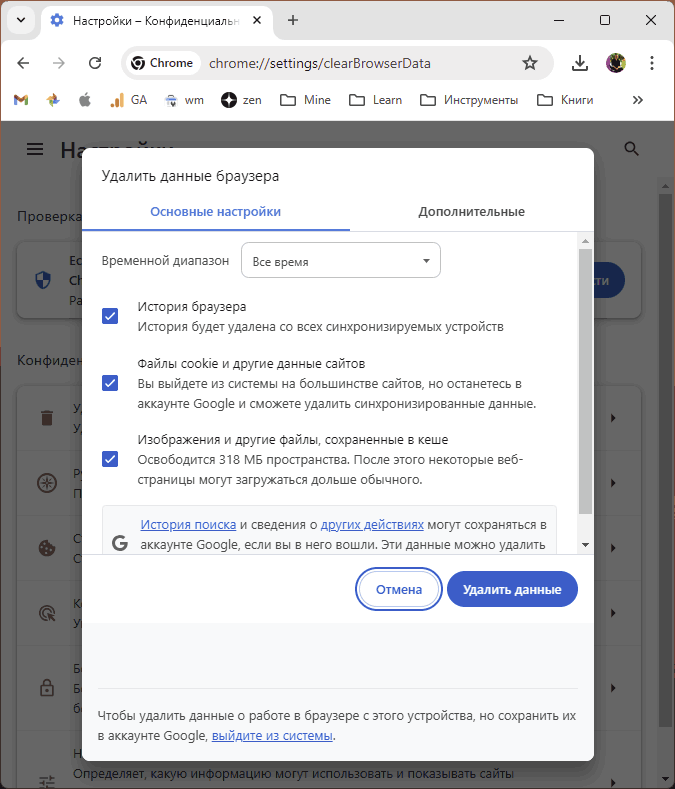Viewport: 675px width, 789px height.
Task: Click the shield safety check icon
Action: [43, 280]
